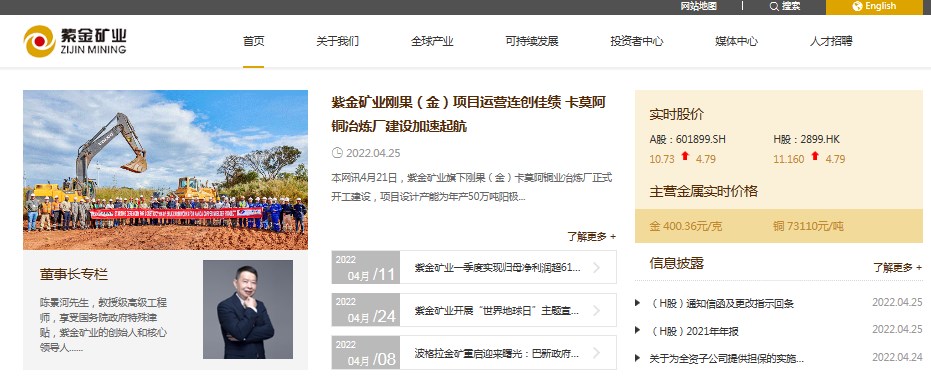The image size is (931, 390).
Task: Open the 网站地图 link
Action: click(x=699, y=7)
